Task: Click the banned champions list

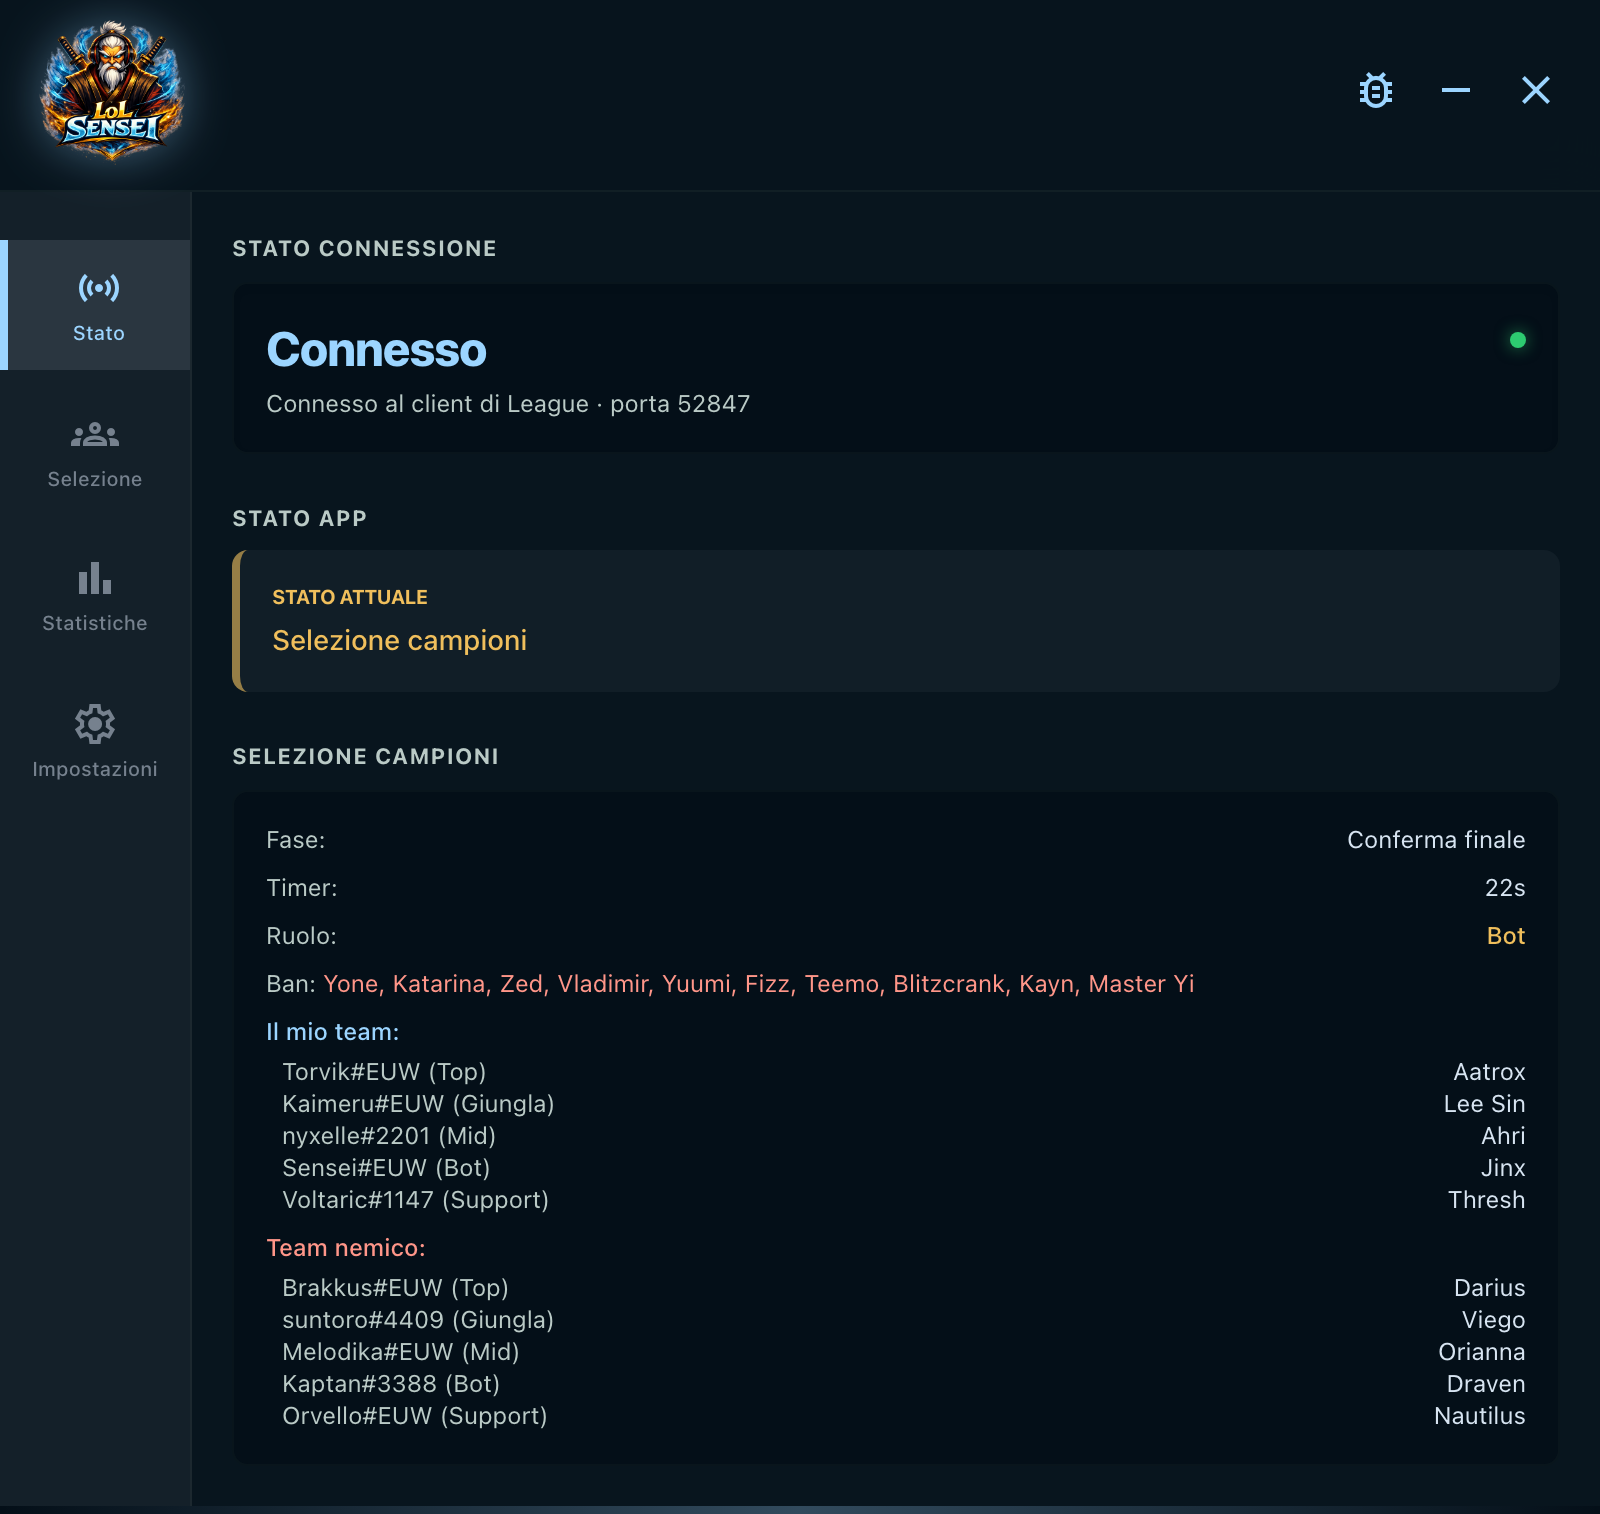Action: pos(759,984)
